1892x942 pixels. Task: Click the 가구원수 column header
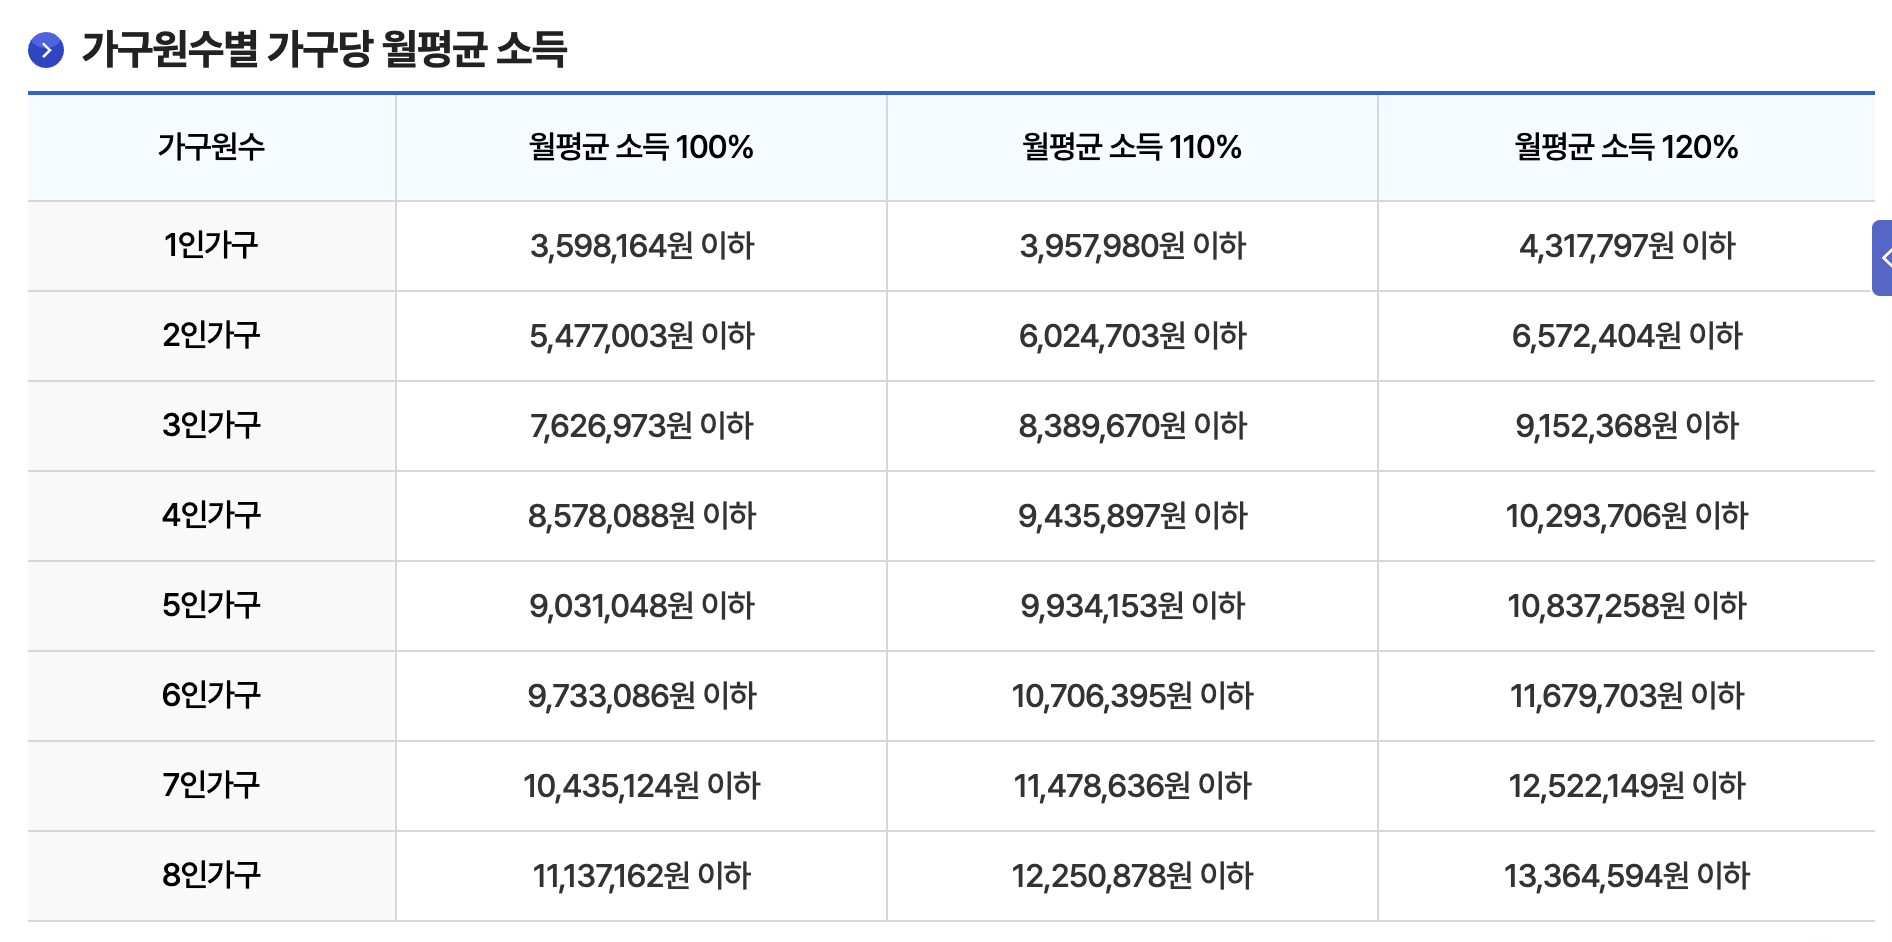click(212, 147)
